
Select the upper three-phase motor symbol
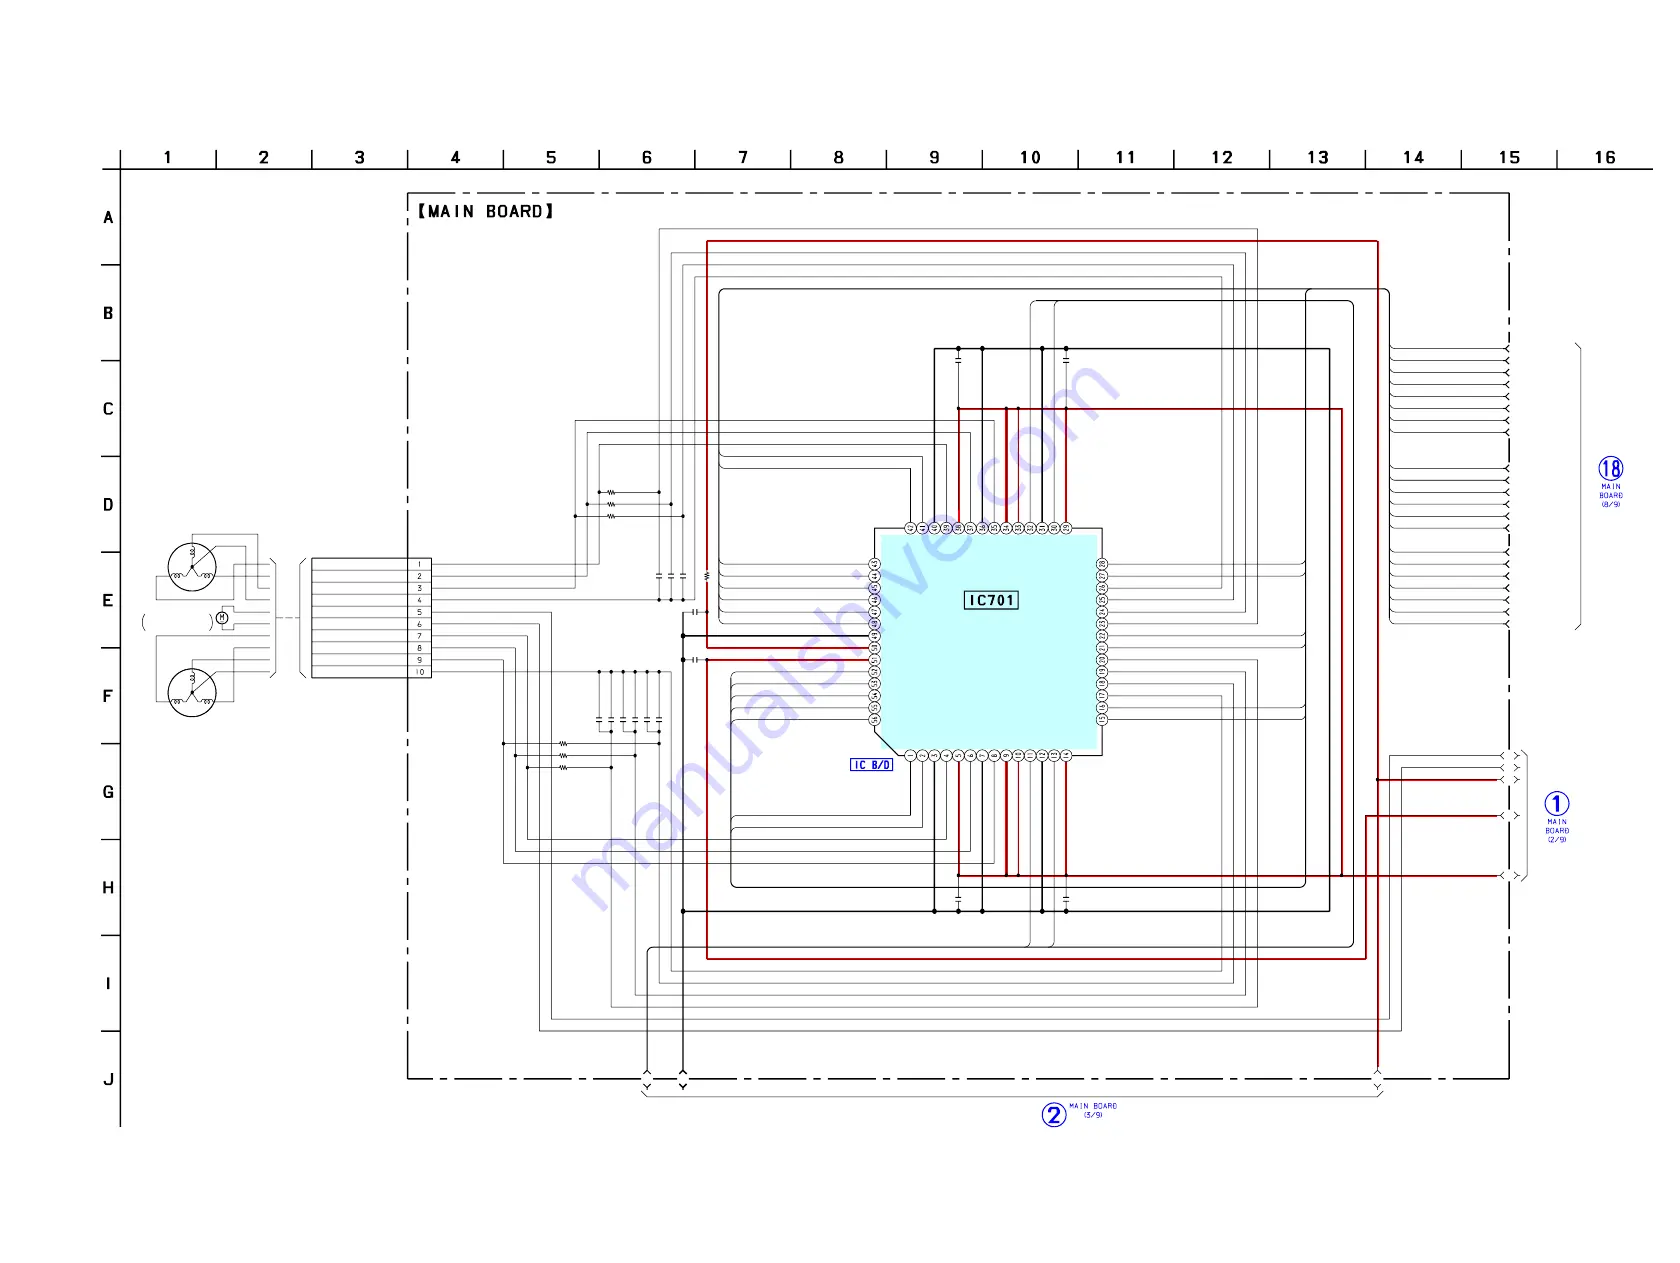click(x=192, y=567)
